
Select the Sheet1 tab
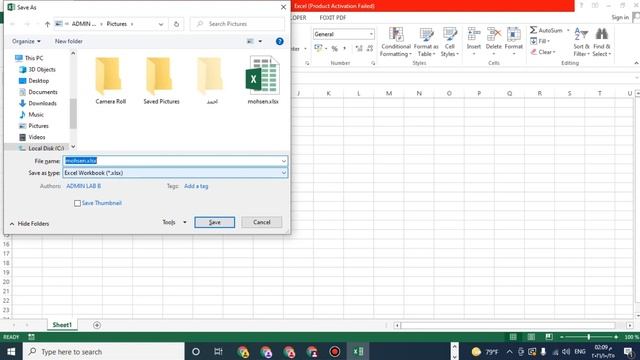tap(62, 325)
